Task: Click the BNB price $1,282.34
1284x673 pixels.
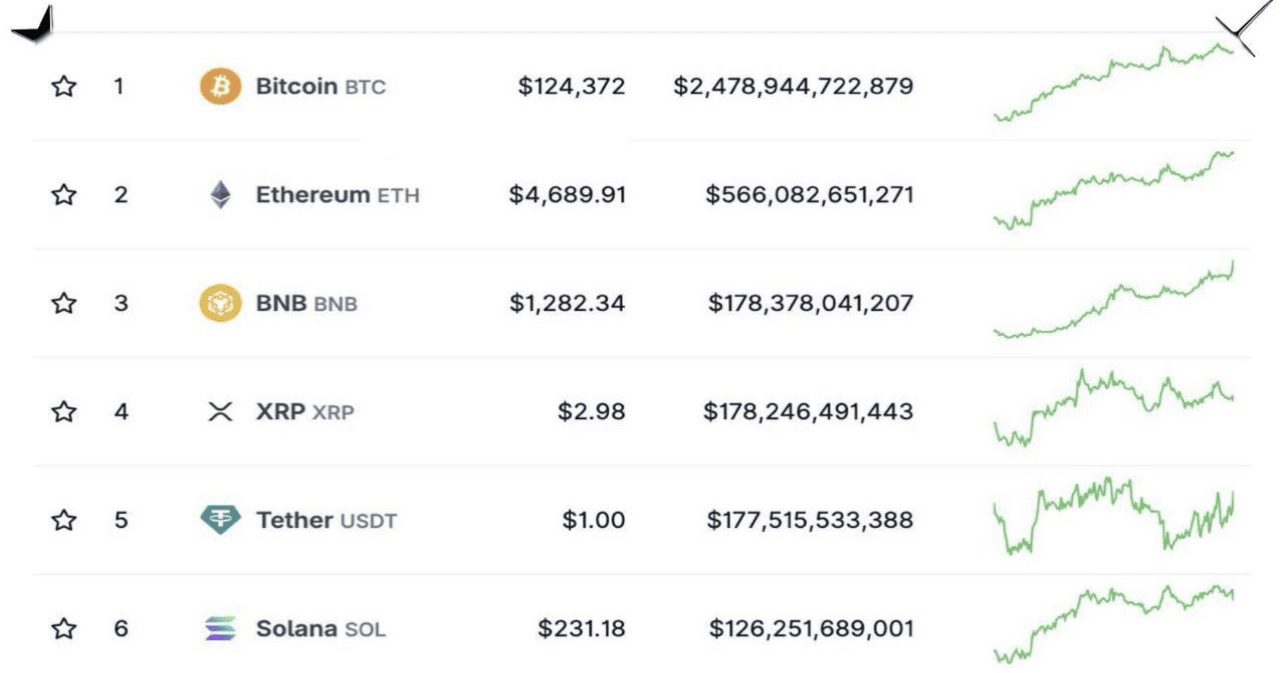Action: 567,303
